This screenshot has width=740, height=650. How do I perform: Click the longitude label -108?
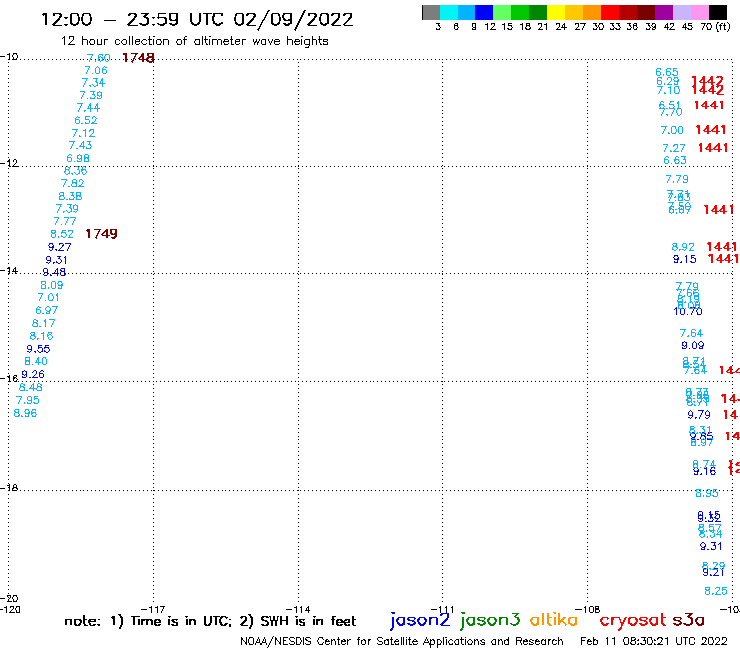coord(588,609)
